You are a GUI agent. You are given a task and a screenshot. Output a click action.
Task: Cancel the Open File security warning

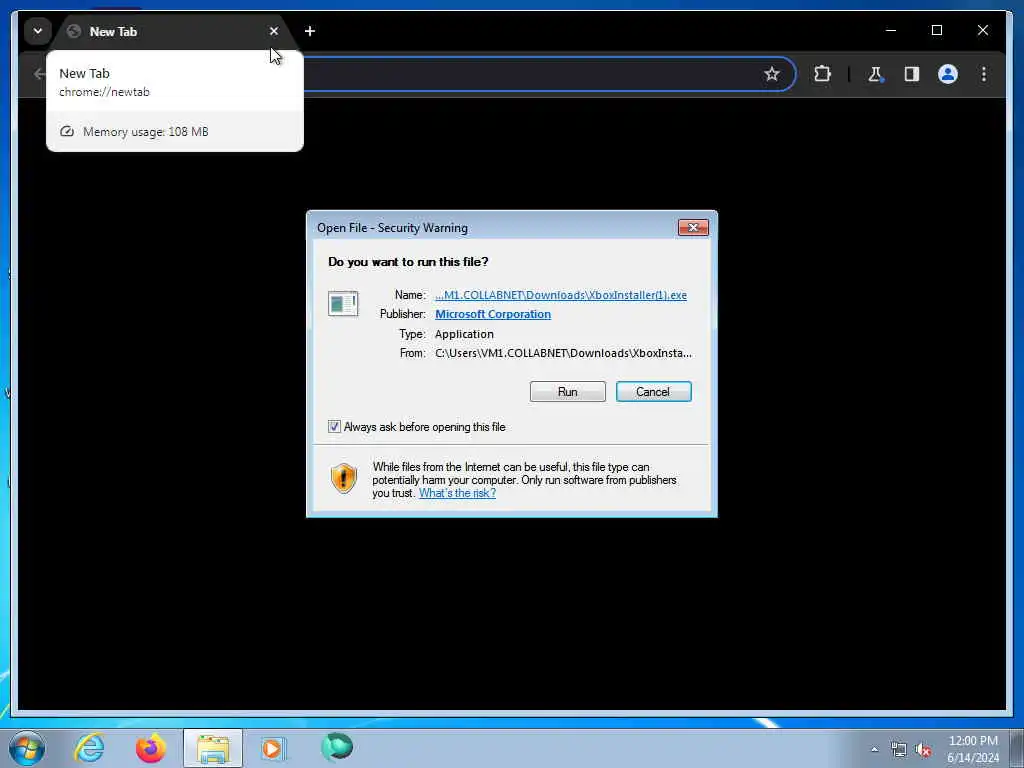pos(653,392)
